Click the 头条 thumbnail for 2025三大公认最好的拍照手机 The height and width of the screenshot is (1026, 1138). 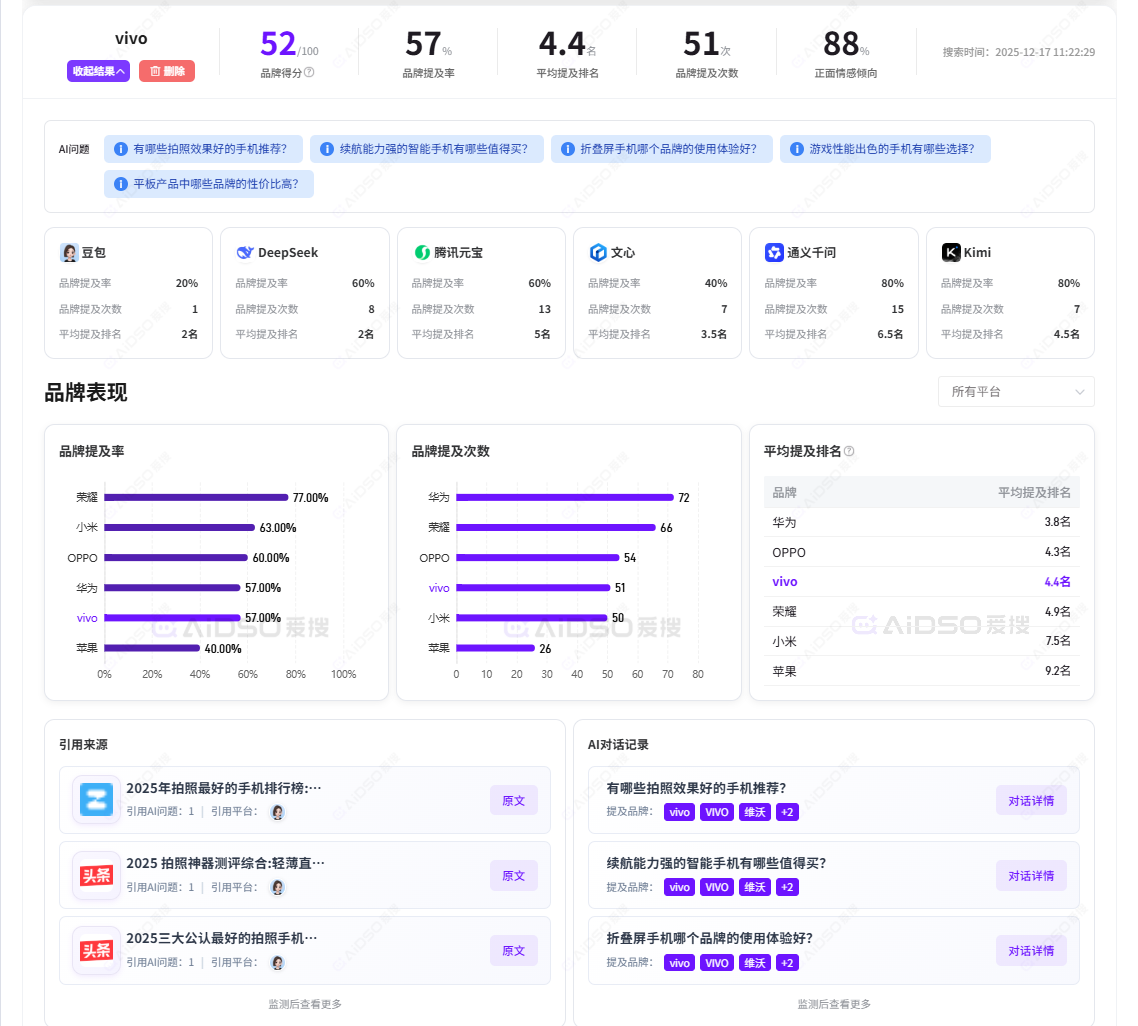pos(97,951)
